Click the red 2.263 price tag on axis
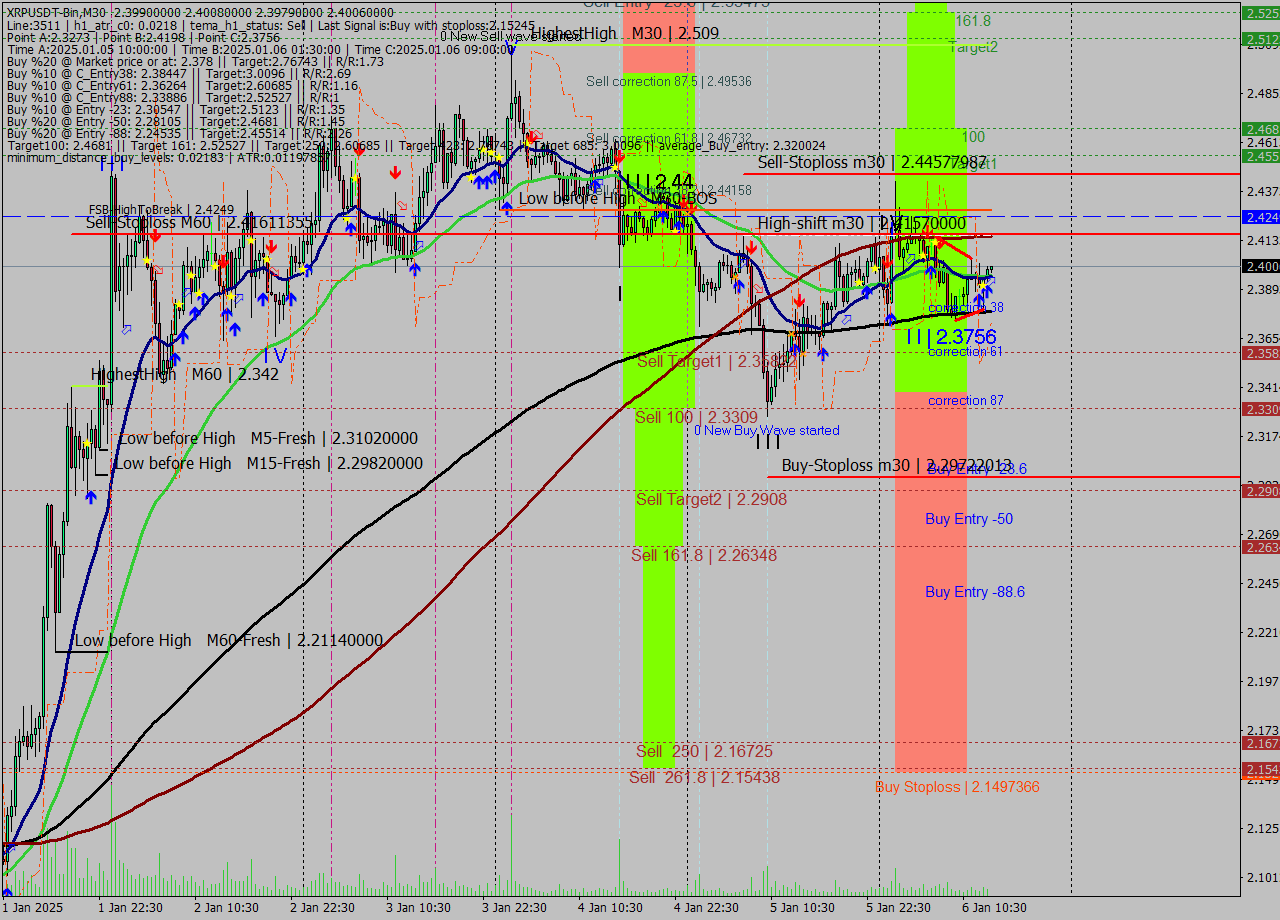This screenshot has width=1280, height=920. tap(1260, 546)
